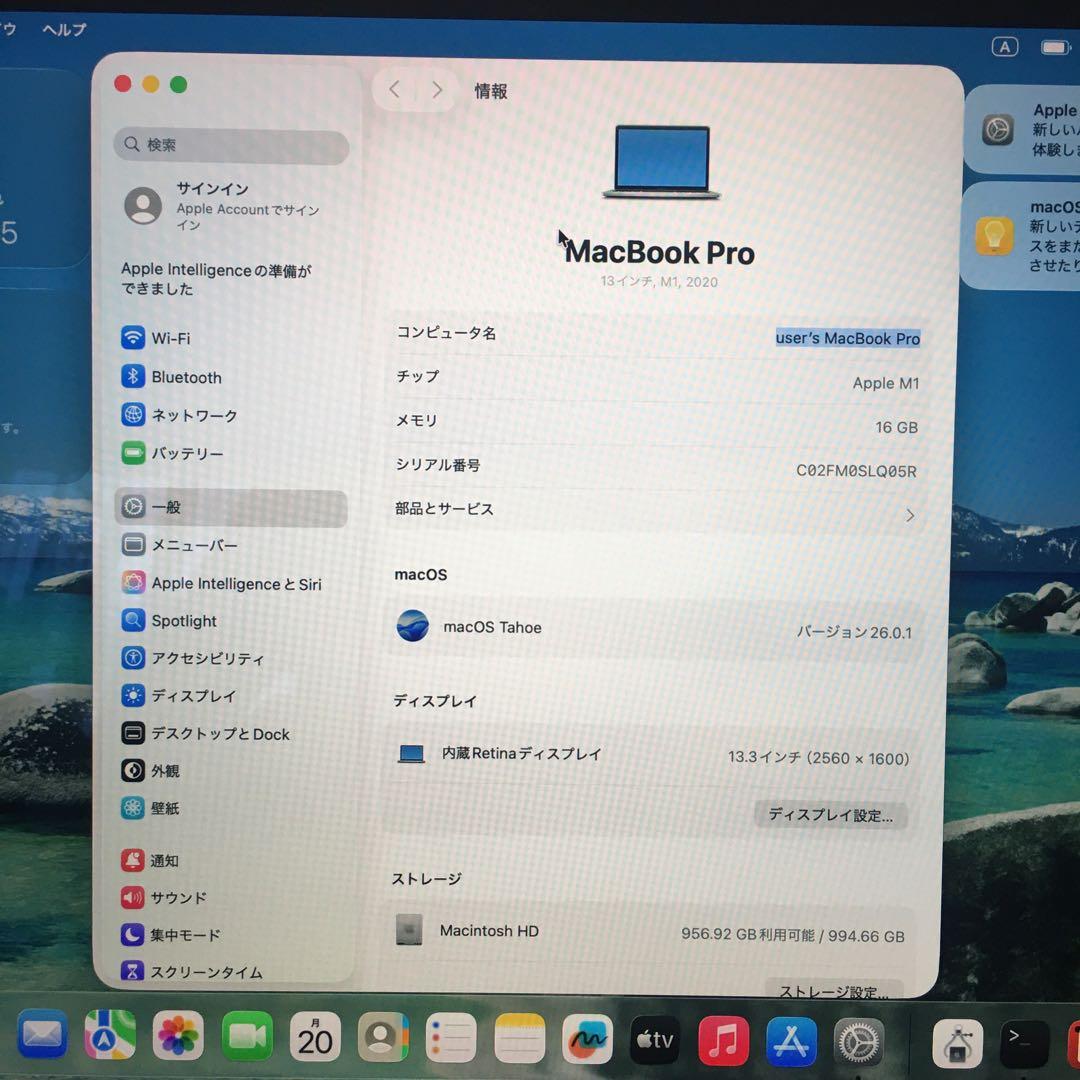The height and width of the screenshot is (1080, 1080).
Task: Open デスクトップとDock settings
Action: [222, 734]
